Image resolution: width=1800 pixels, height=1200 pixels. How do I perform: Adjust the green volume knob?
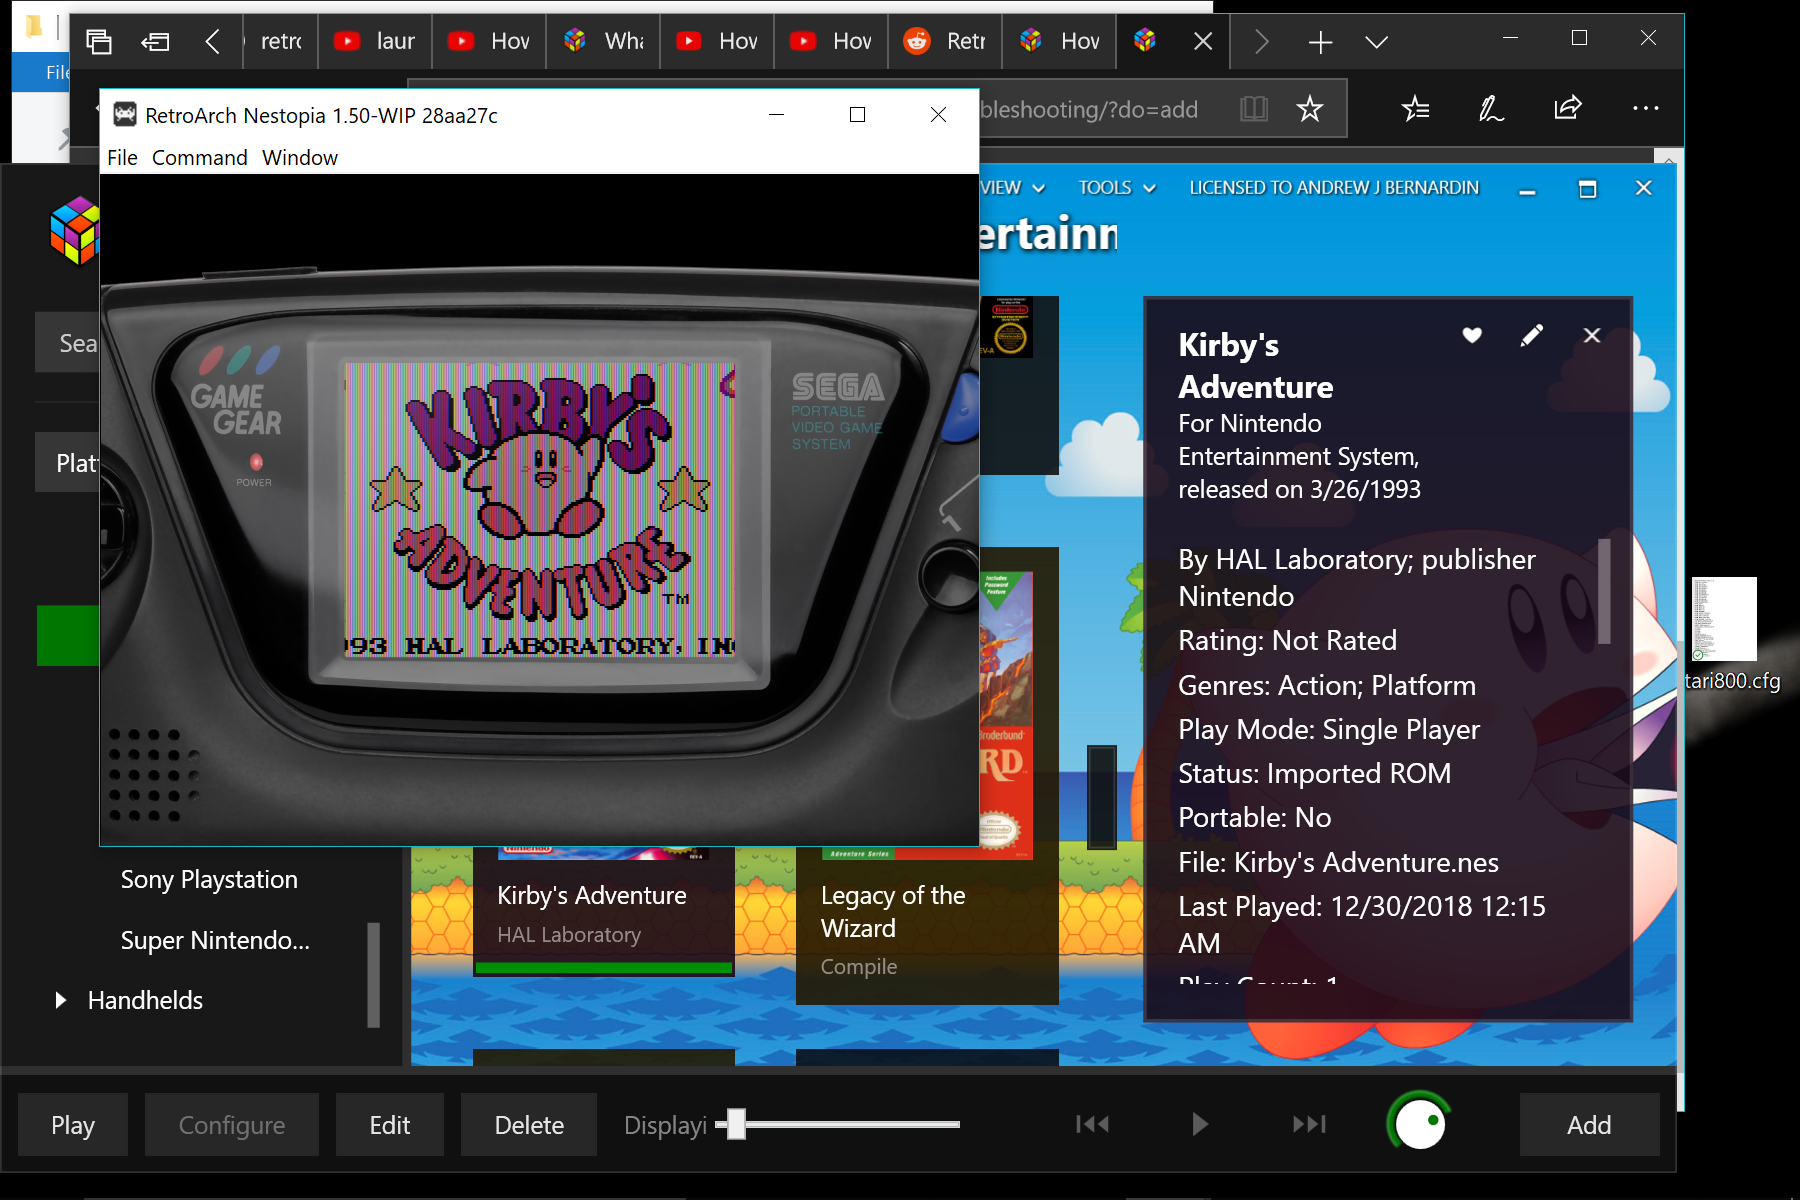[1419, 1123]
